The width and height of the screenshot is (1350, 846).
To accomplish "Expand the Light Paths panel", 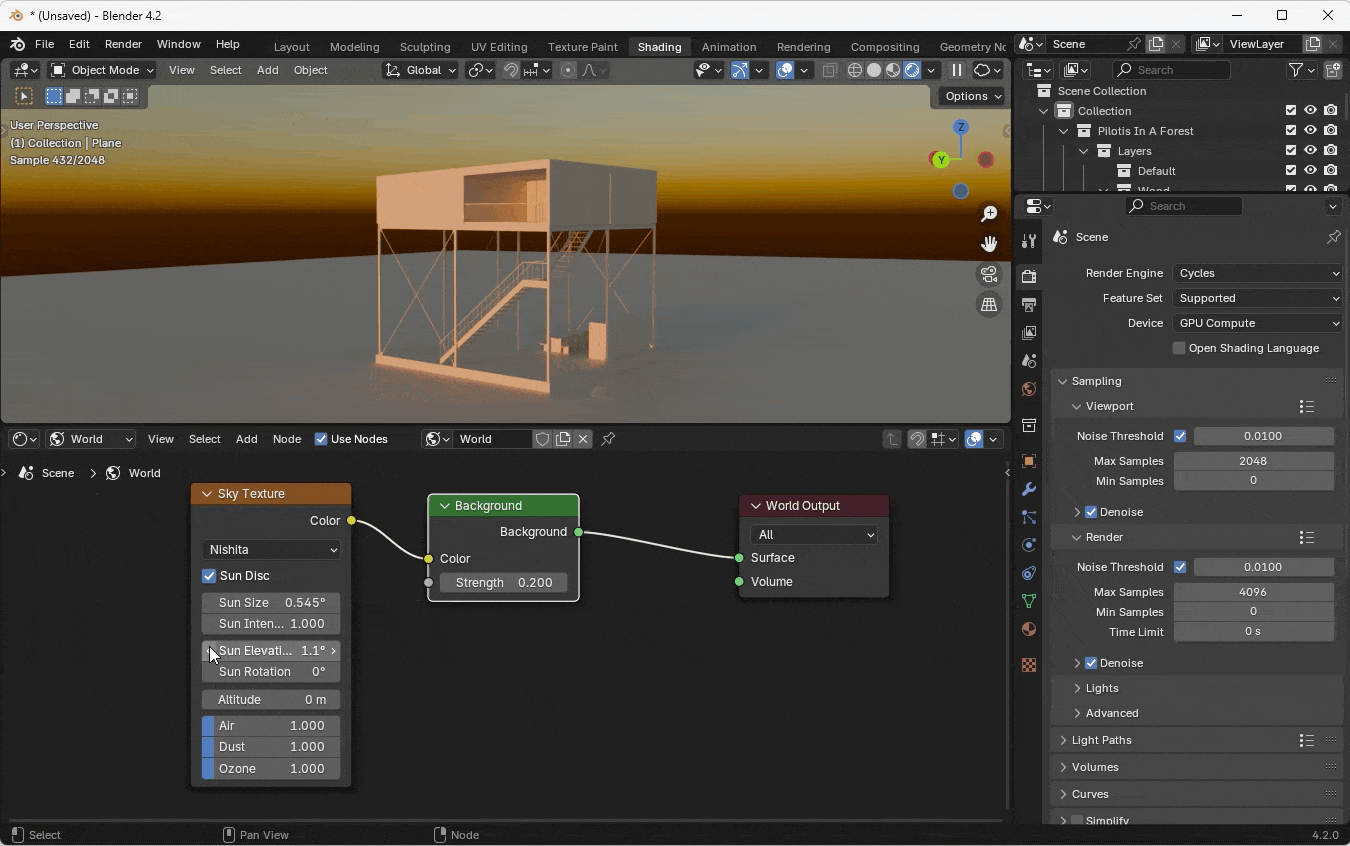I will point(1102,740).
